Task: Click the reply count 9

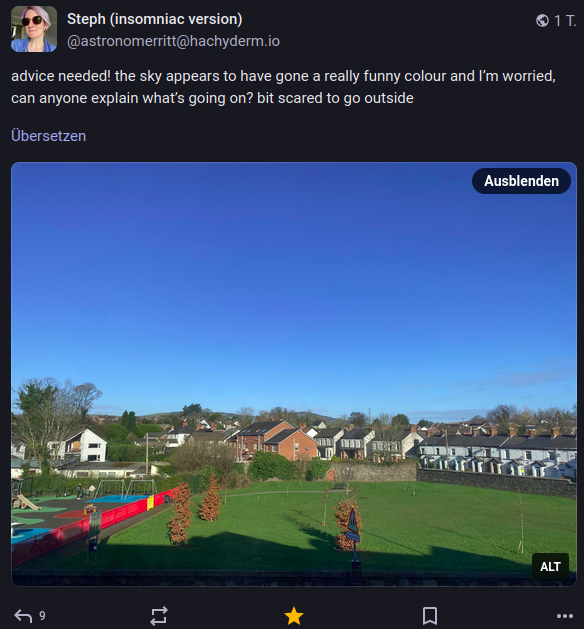Action: click(42, 616)
